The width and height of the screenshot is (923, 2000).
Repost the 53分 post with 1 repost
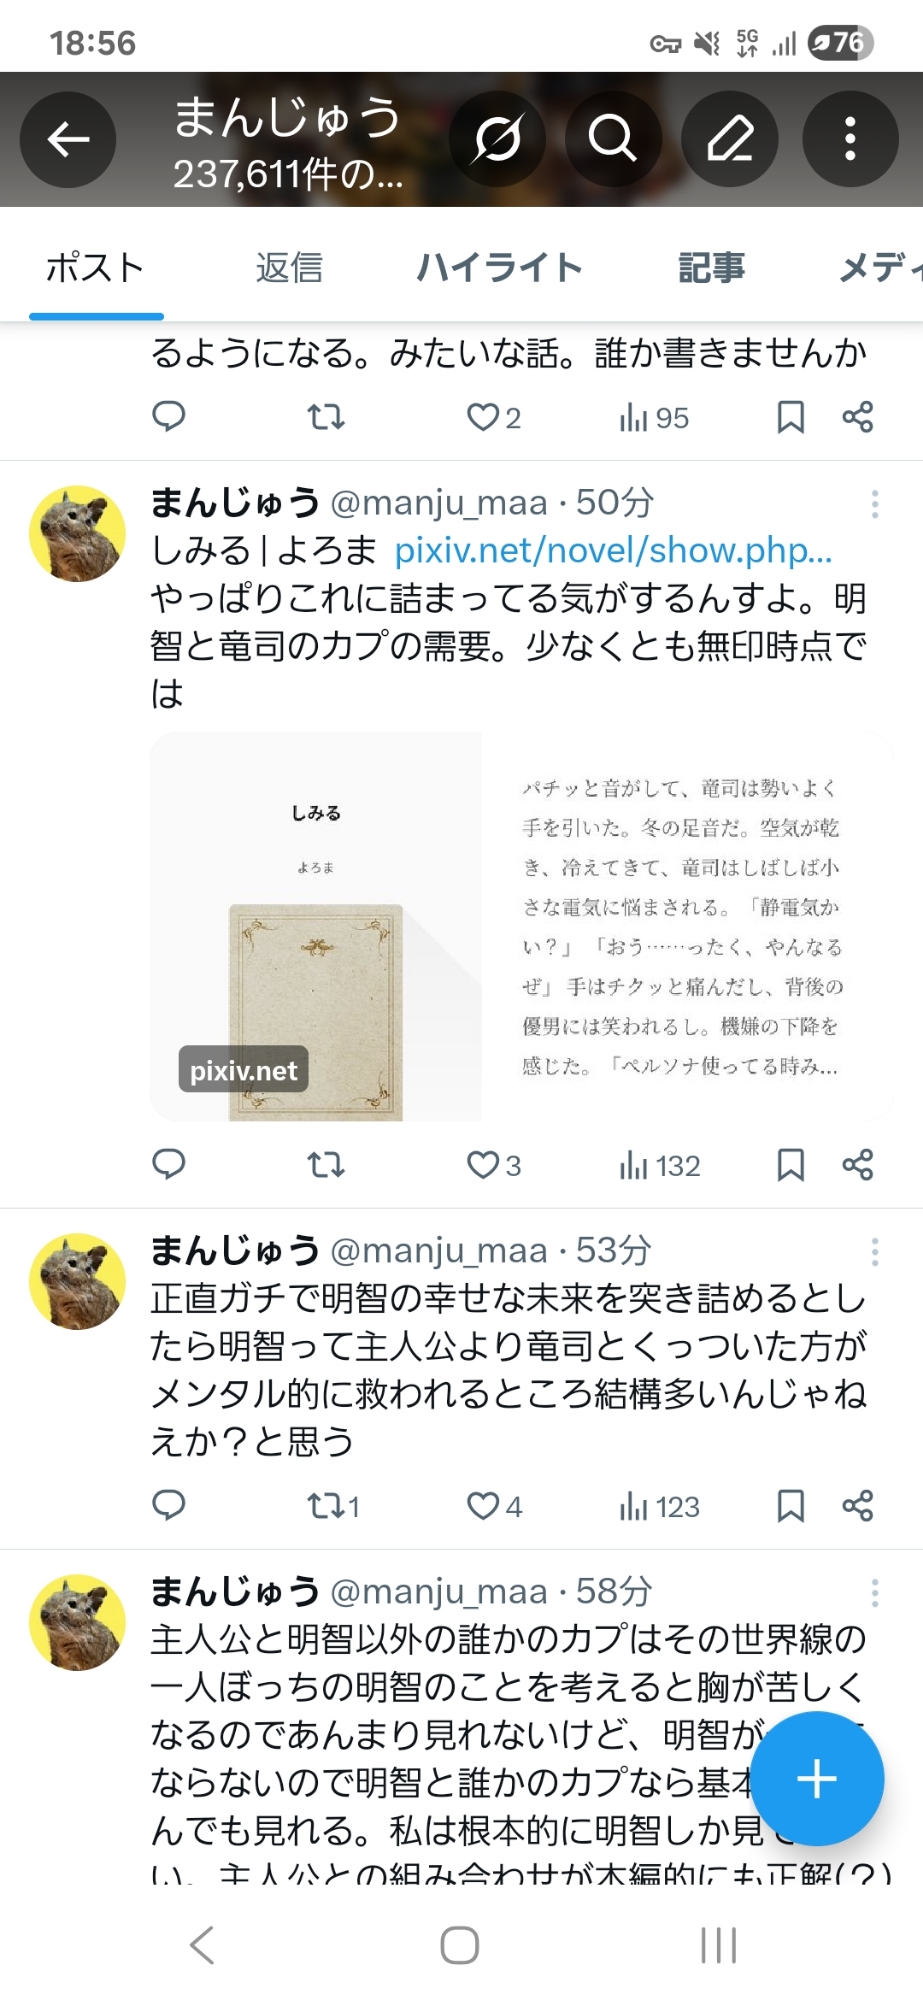tap(333, 1506)
